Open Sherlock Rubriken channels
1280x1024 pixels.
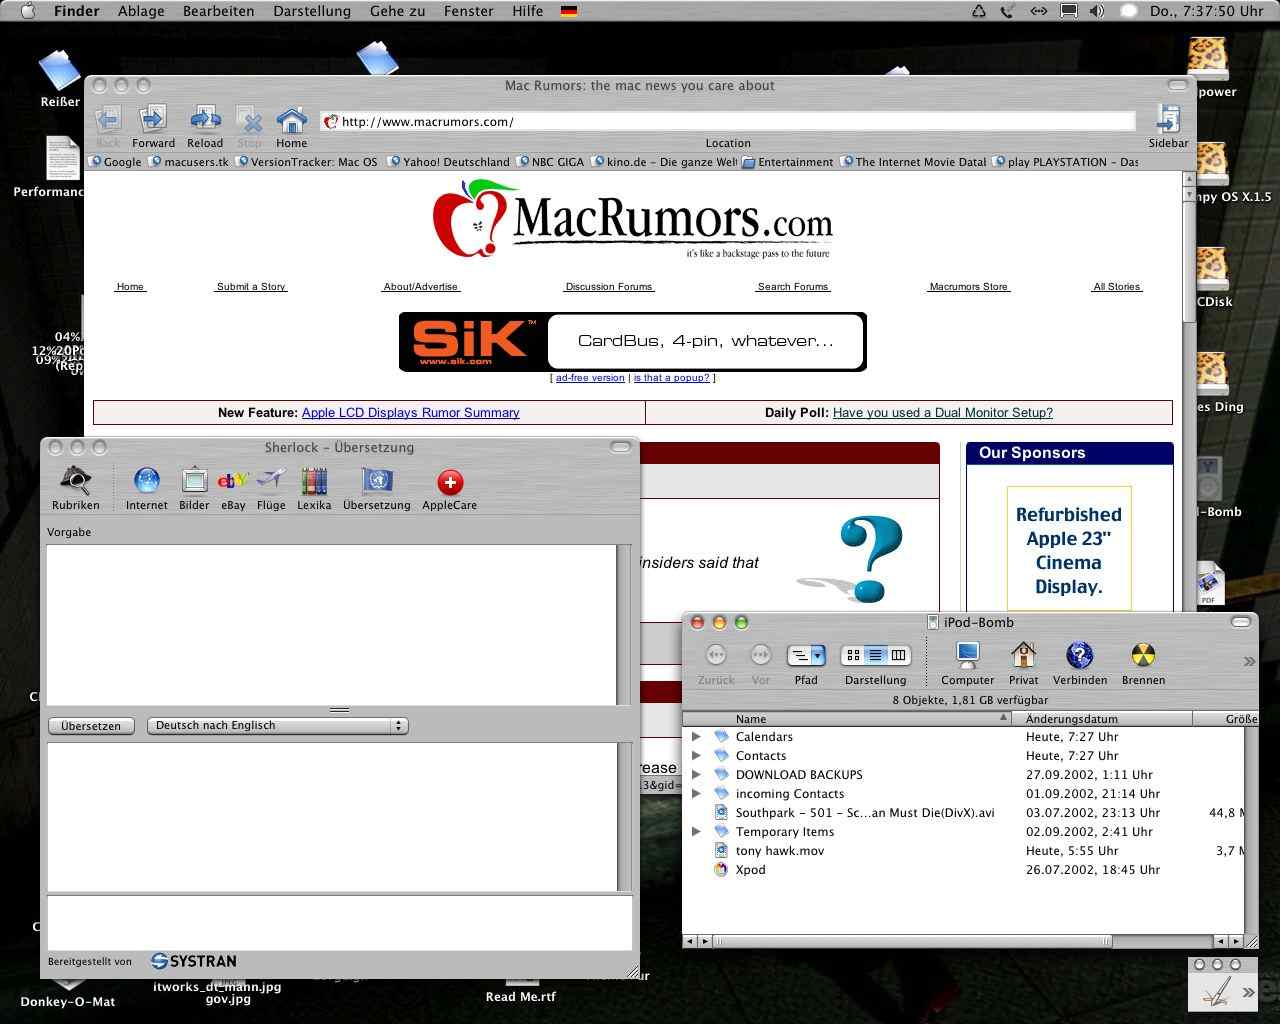[x=76, y=489]
